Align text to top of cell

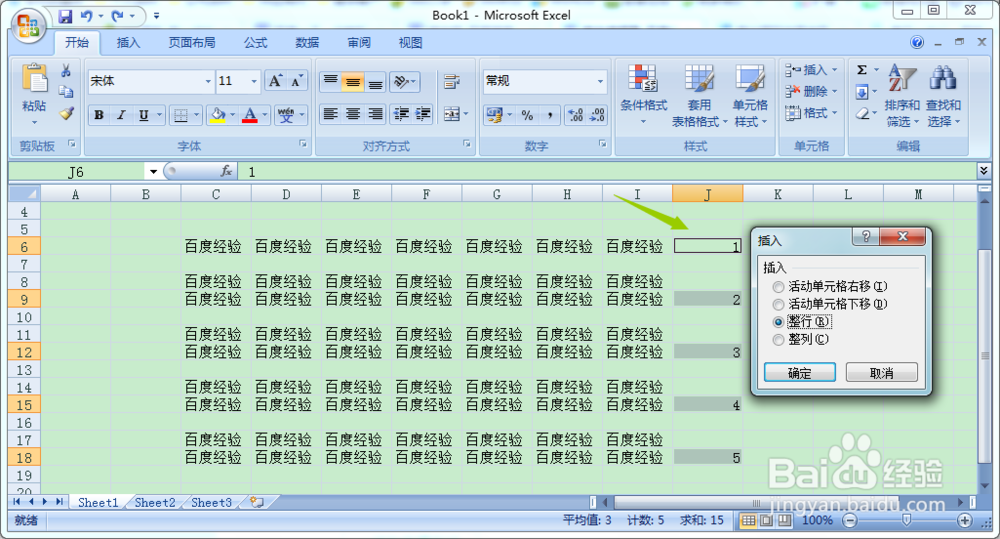click(x=330, y=81)
